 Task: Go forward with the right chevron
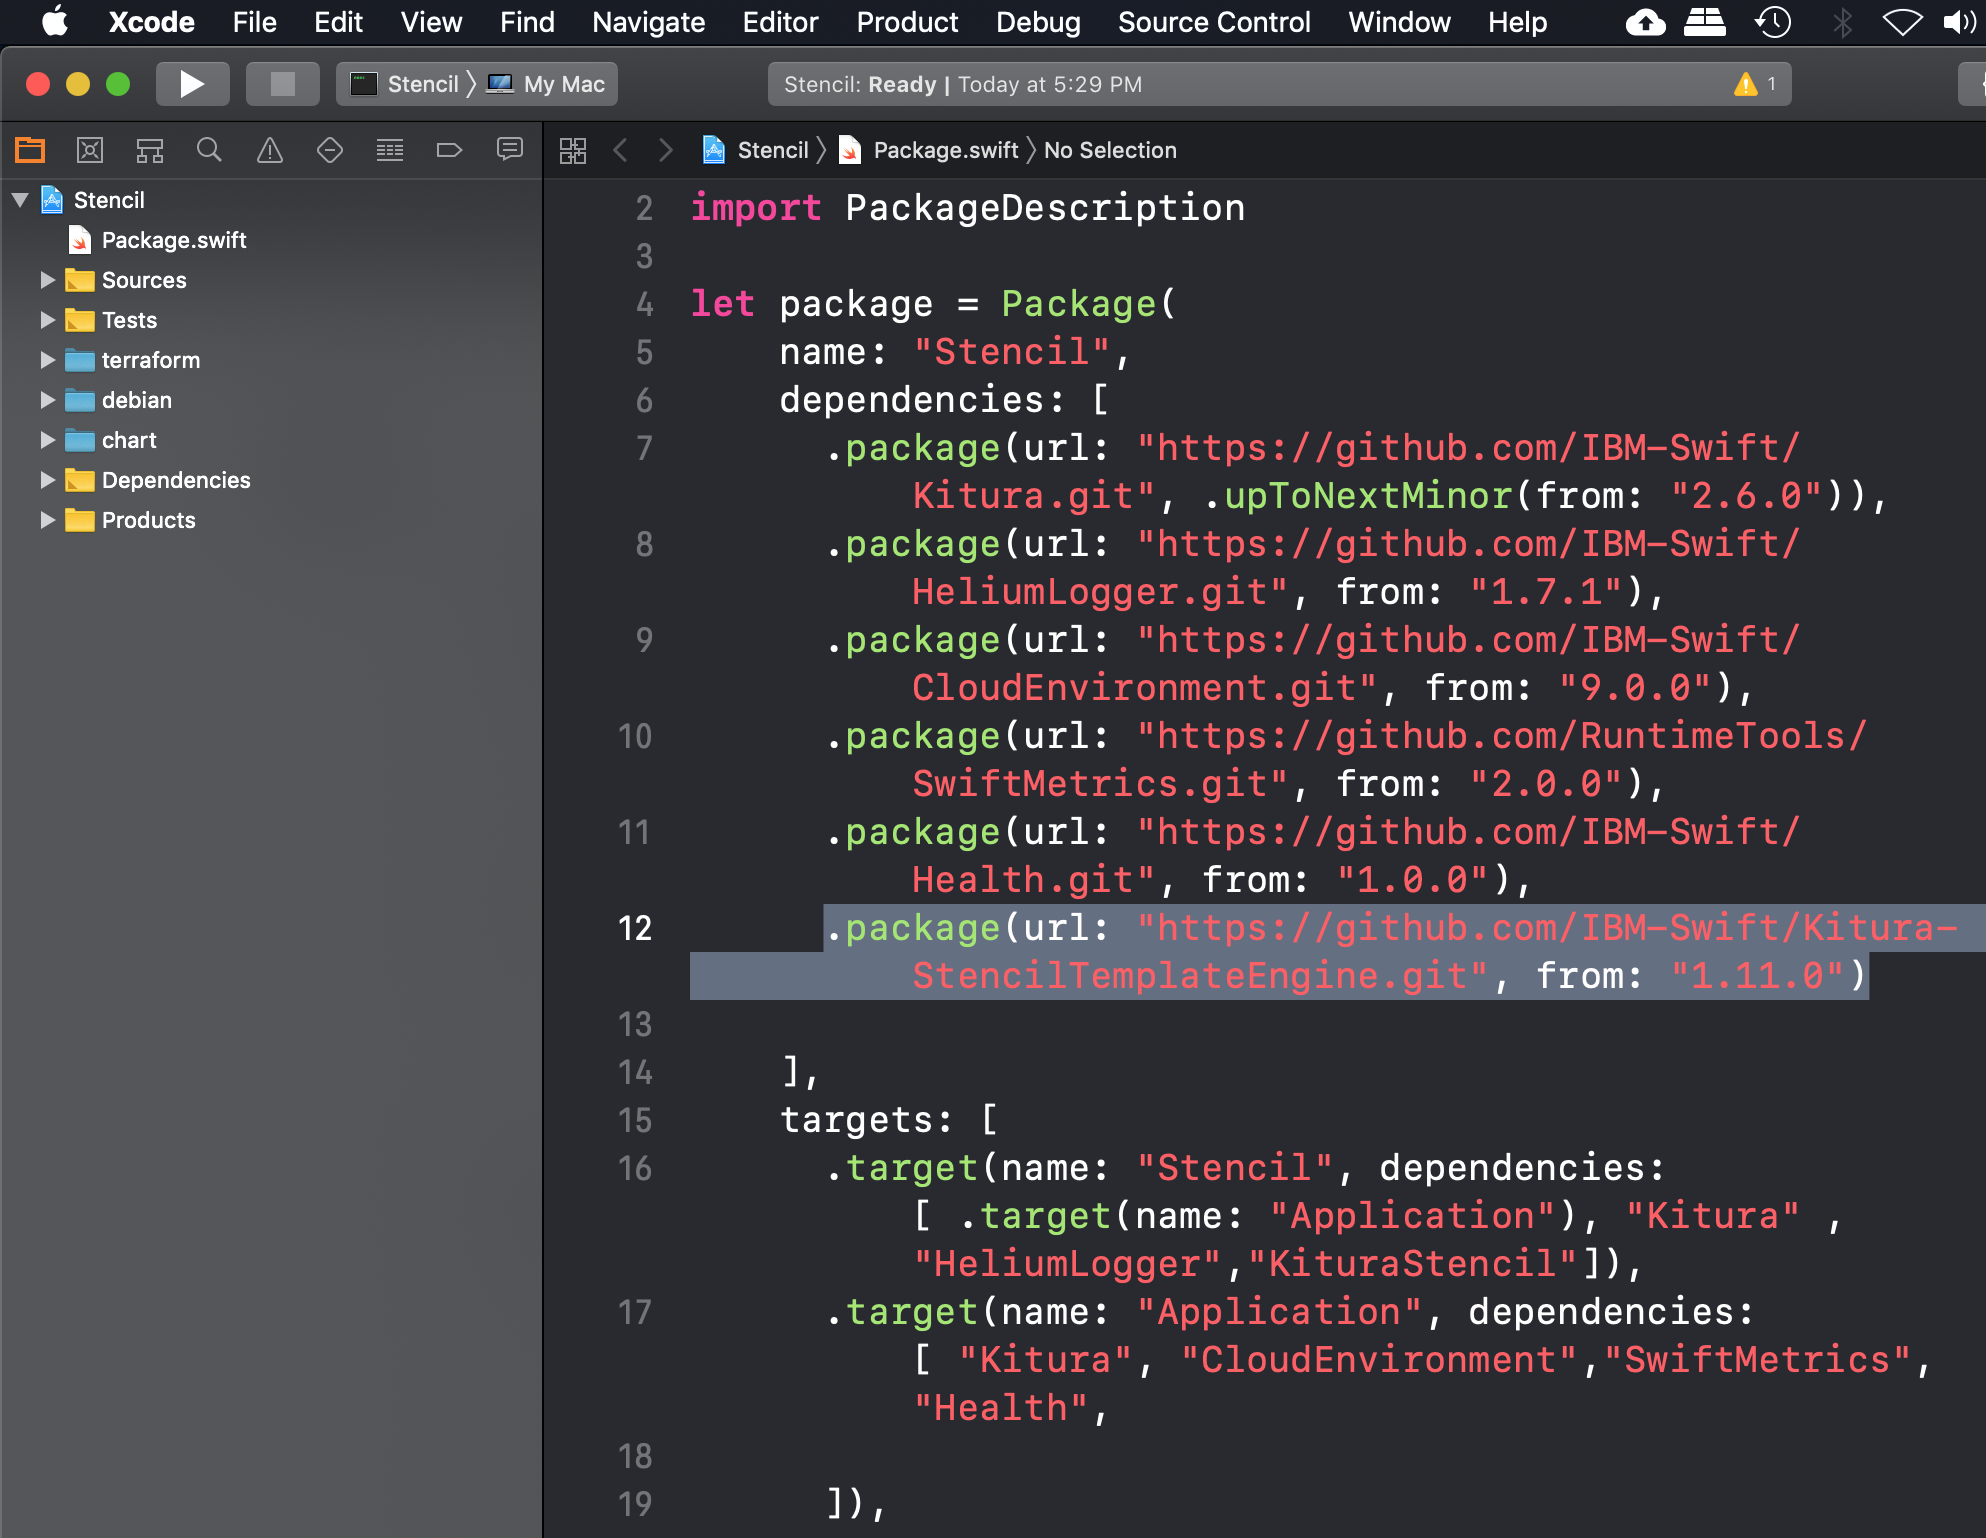tap(666, 150)
